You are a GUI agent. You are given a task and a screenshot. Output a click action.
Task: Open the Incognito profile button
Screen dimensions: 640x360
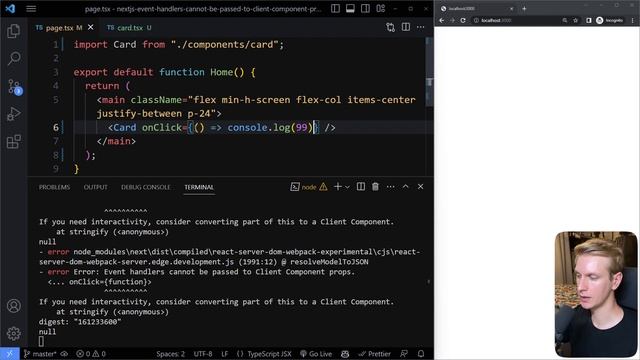(x=610, y=20)
